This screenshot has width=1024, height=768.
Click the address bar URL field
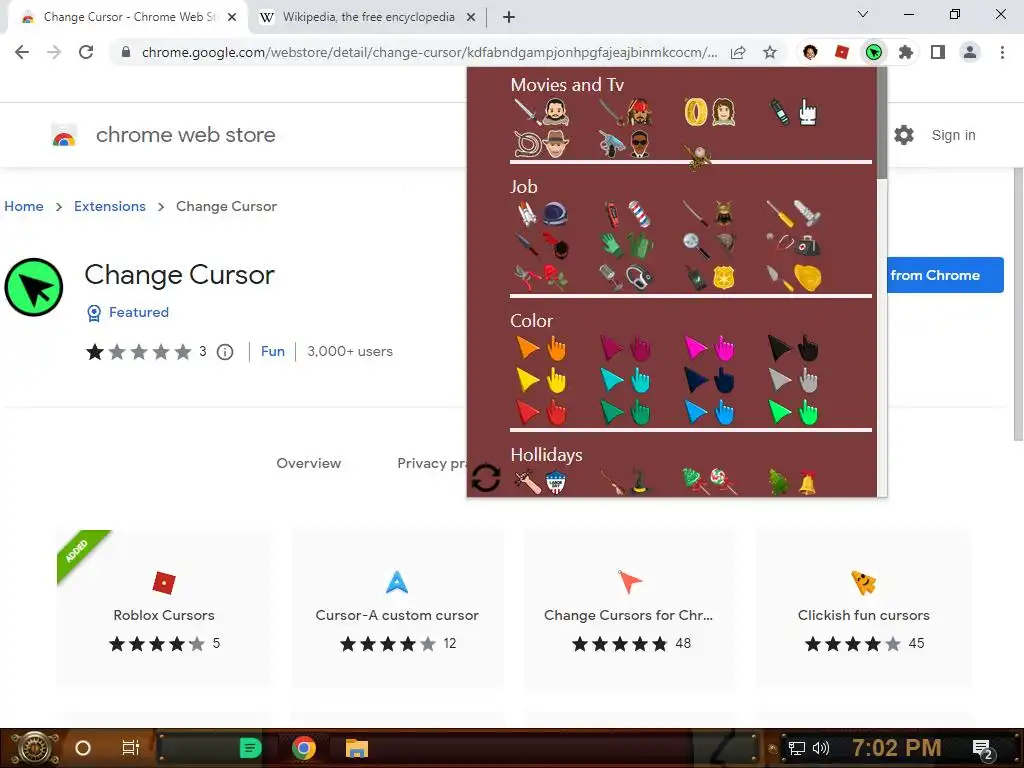click(429, 52)
